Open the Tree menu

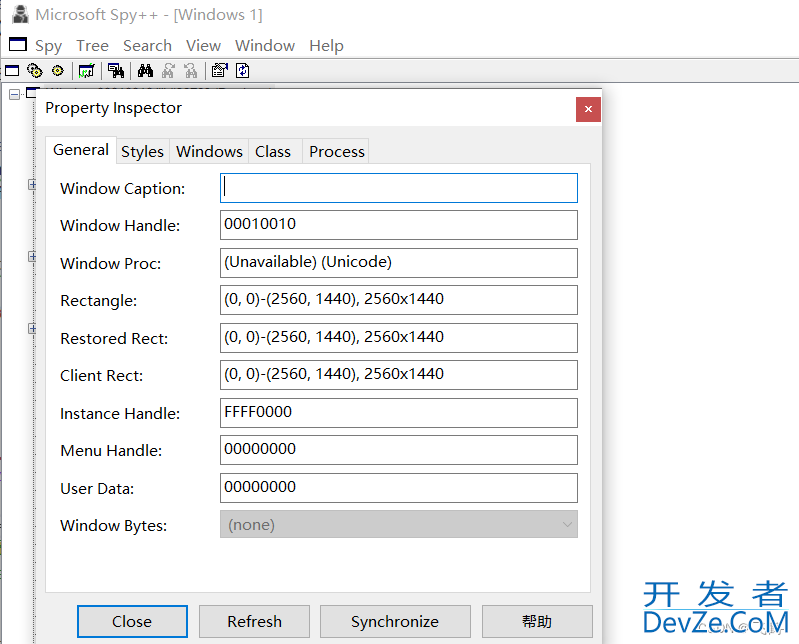point(92,46)
